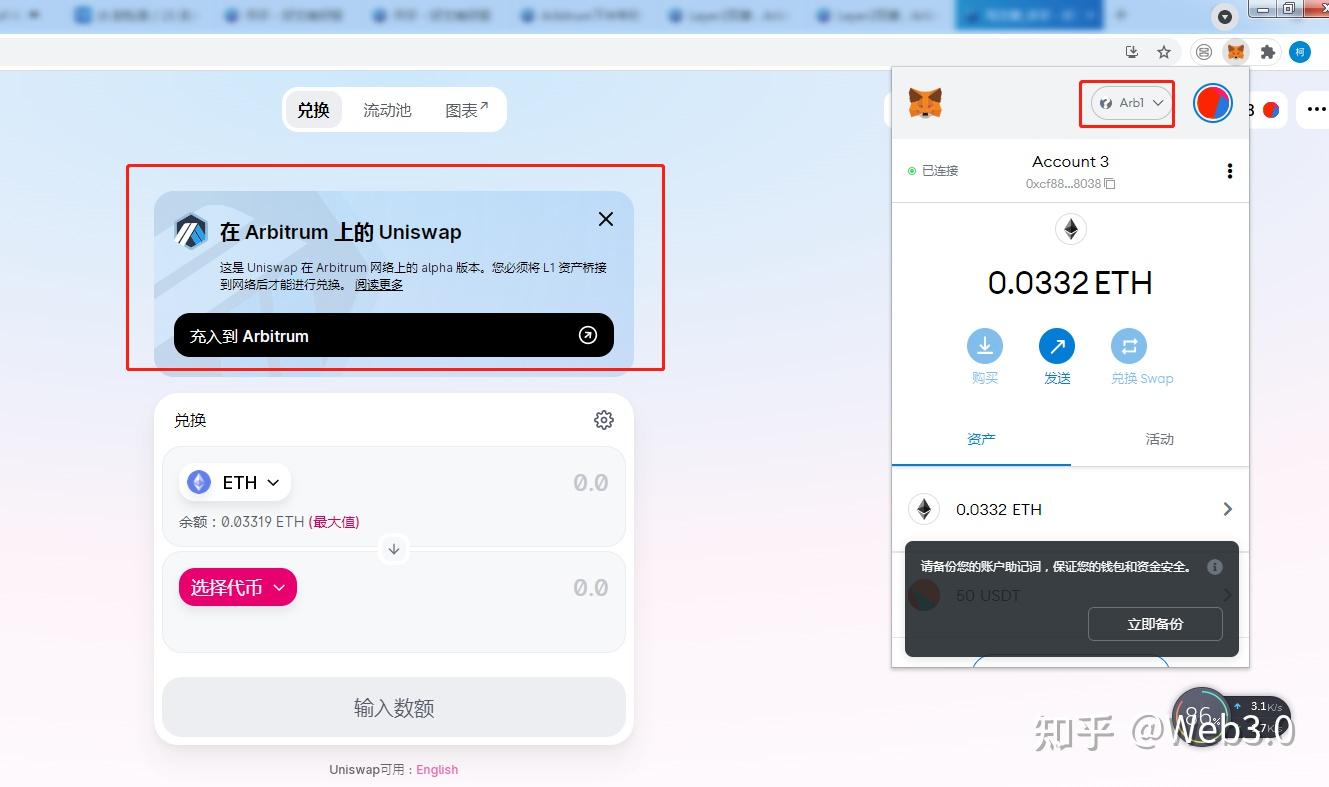Click the info icon on backup notice
Screen dimensions: 1329x787
click(x=1215, y=567)
